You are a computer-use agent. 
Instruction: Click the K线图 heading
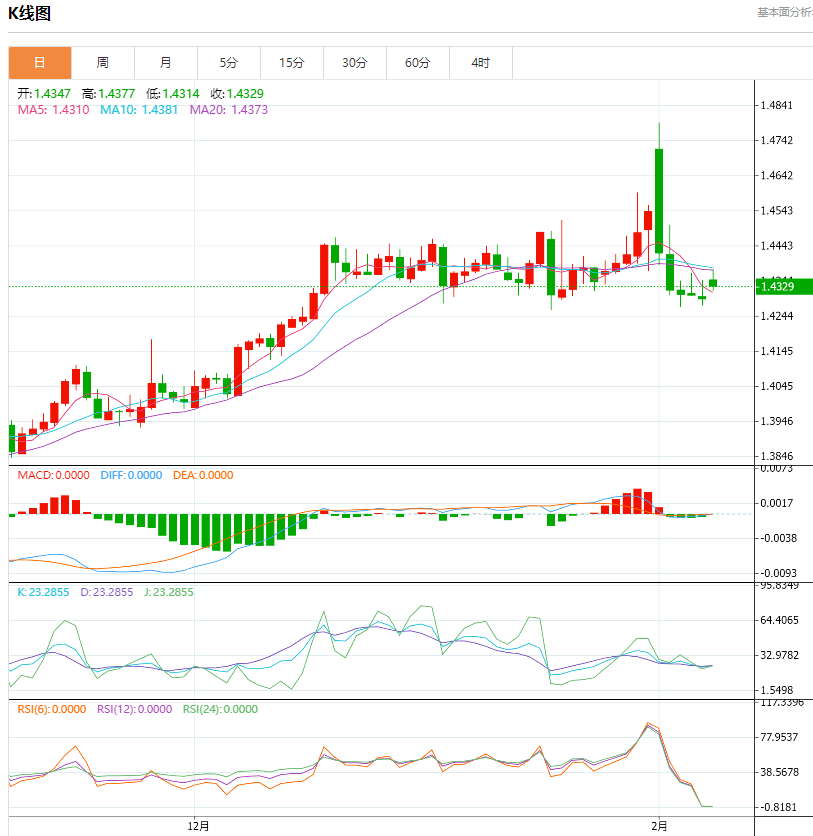tap(29, 13)
